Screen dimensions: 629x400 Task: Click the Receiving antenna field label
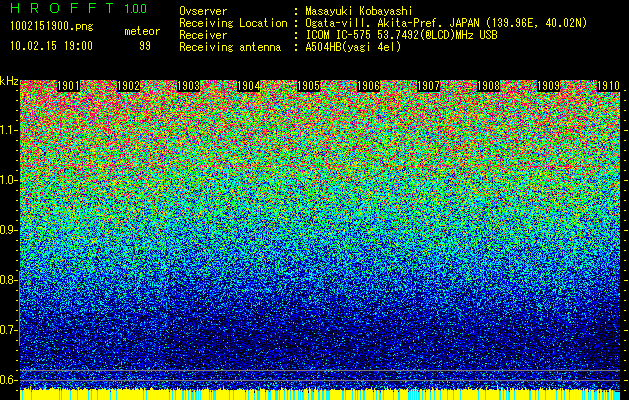230,47
